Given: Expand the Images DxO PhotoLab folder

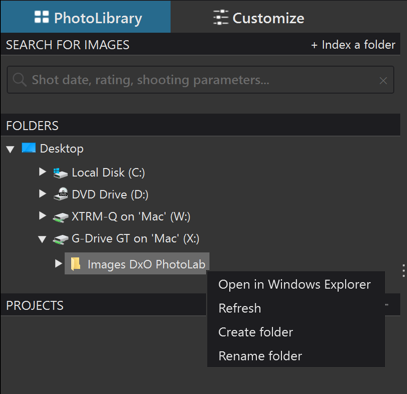Looking at the screenshot, I should (58, 264).
